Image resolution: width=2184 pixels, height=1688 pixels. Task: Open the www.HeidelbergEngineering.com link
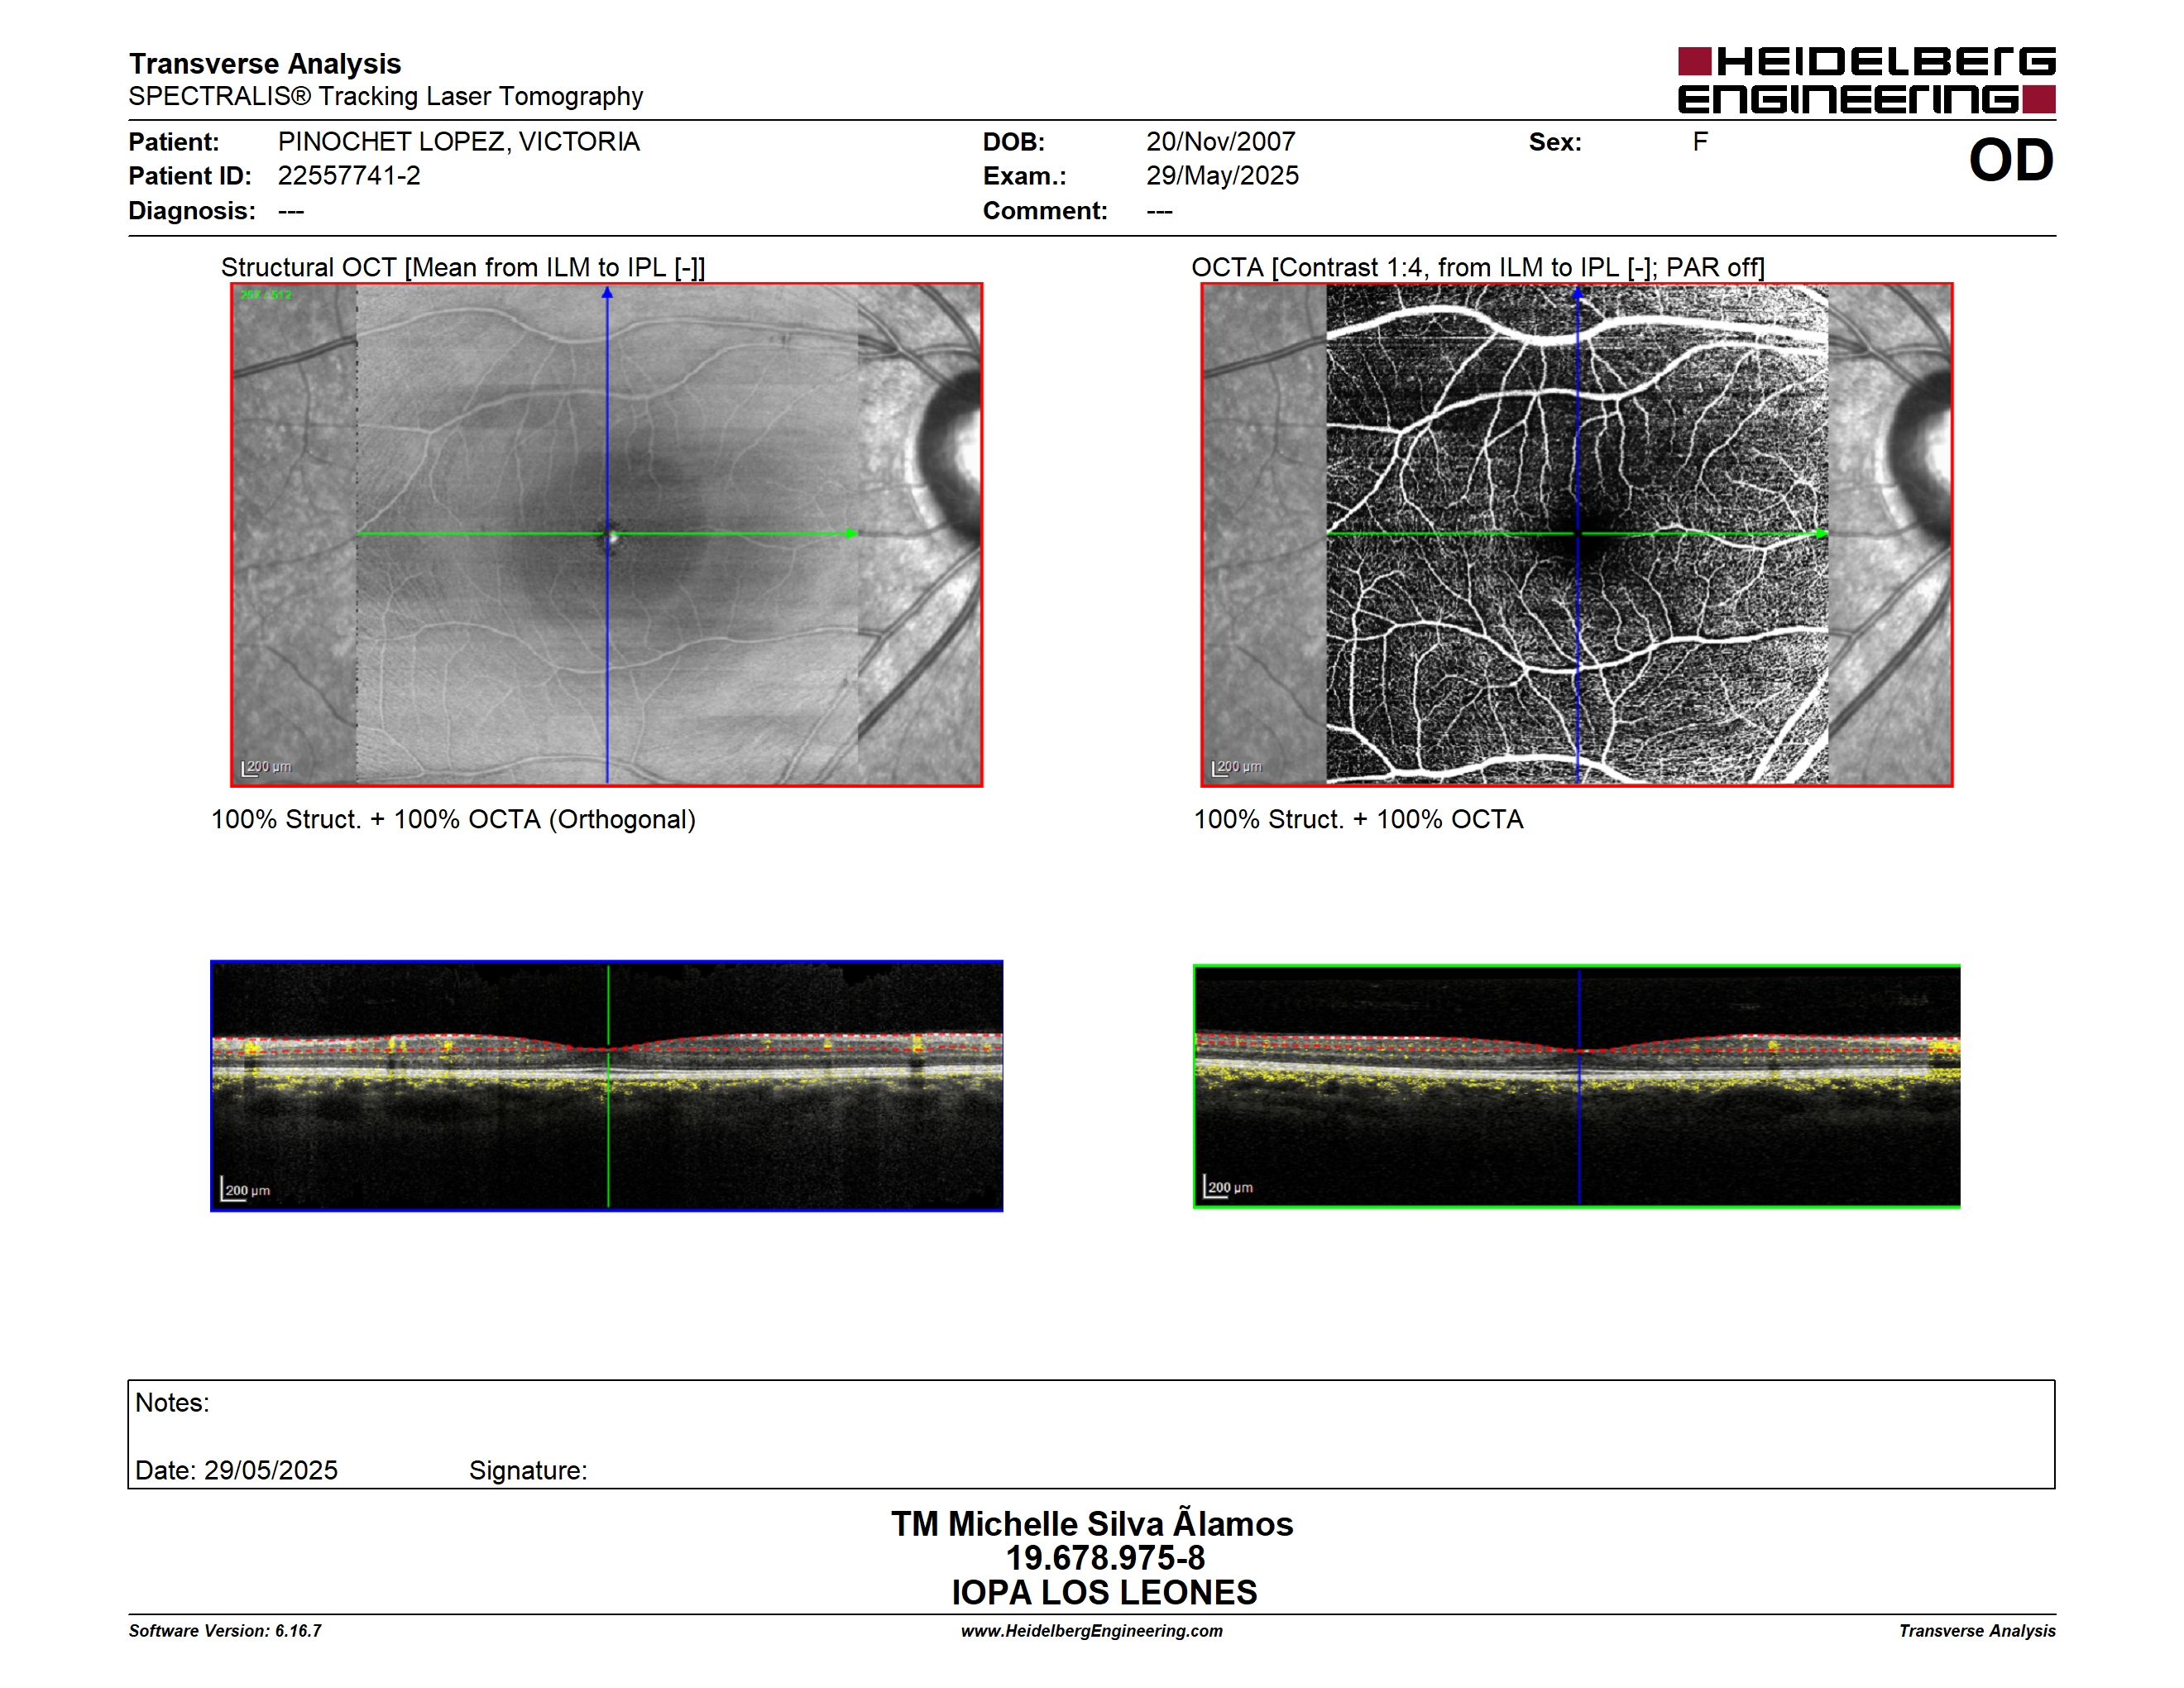pos(1092,1631)
